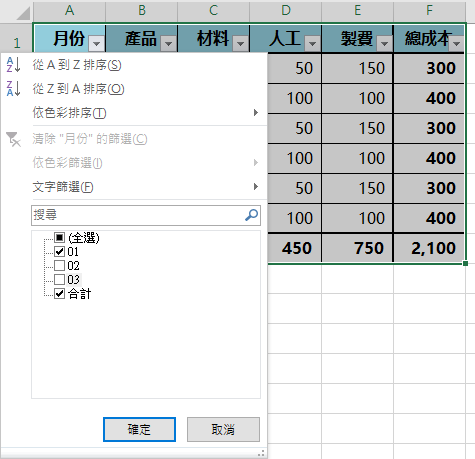Open the 總成本 column filter dropdown

(x=456, y=44)
